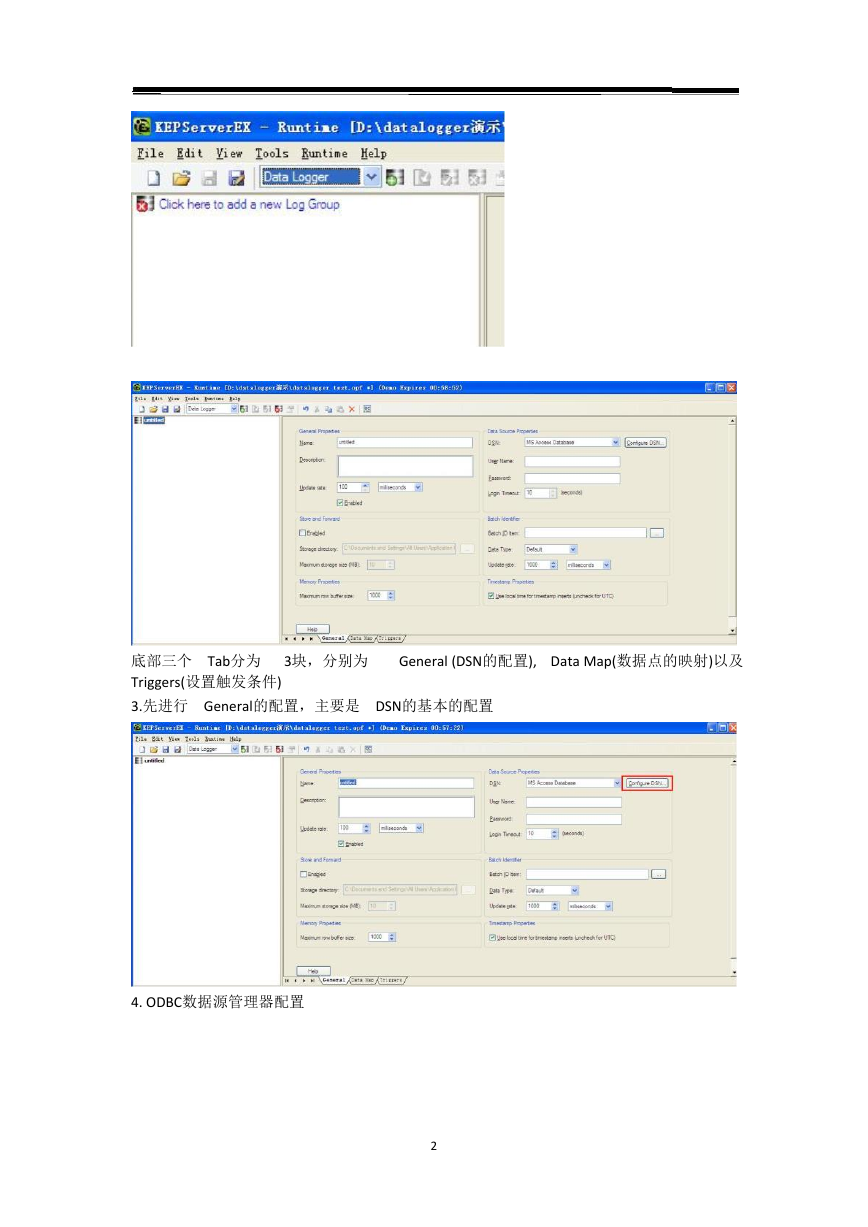Click the Maximum row buffer size stepper, middle screenshot
Screen dimensions: 868x1227
coord(390,595)
